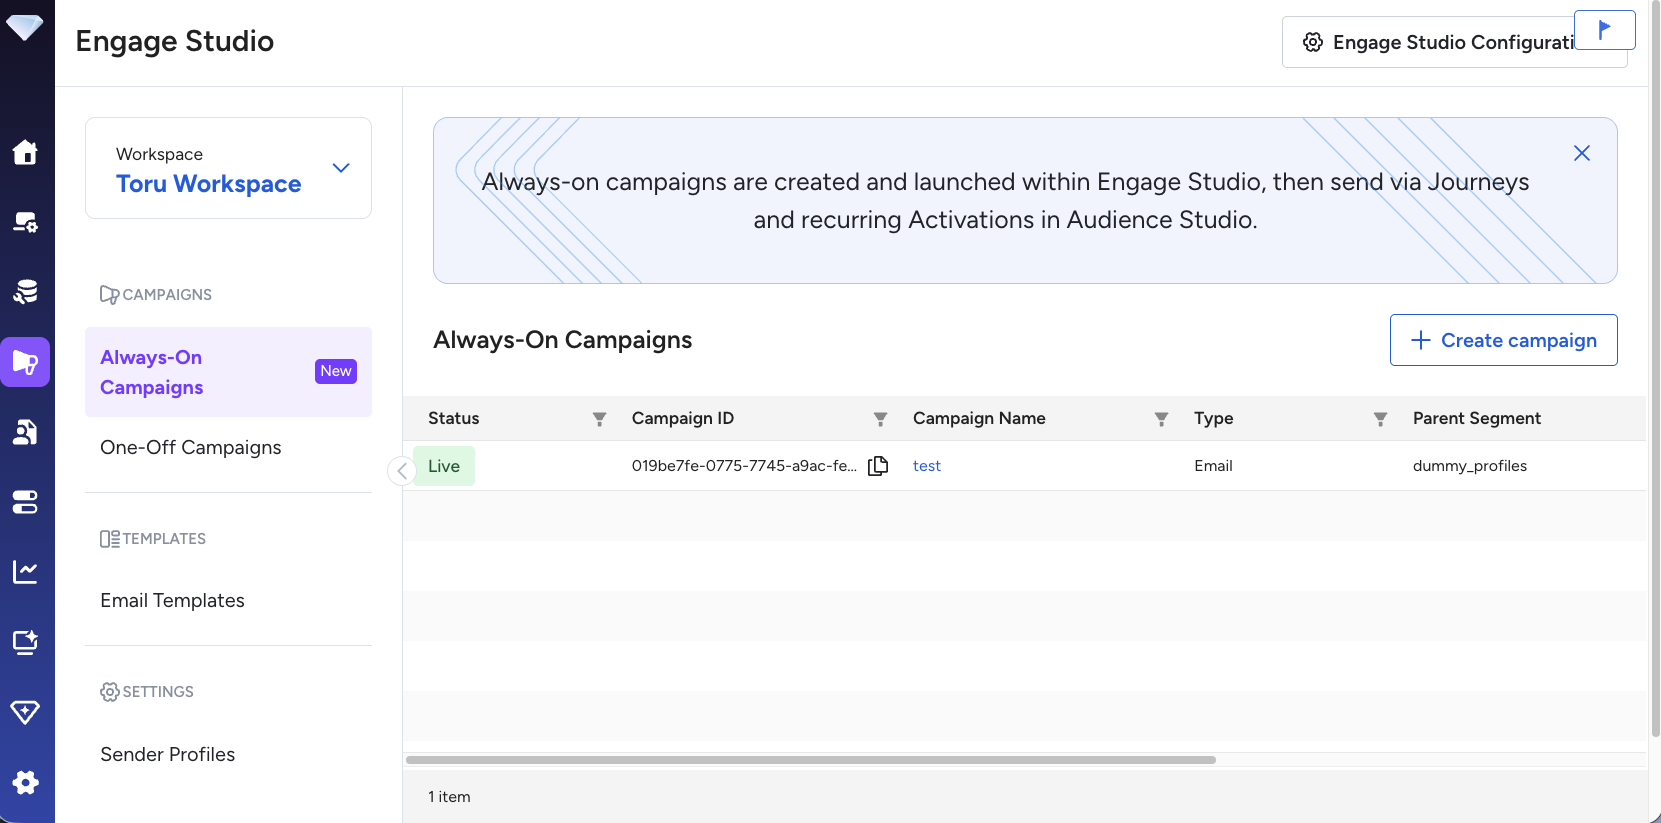Viewport: 1661px width, 823px height.
Task: Click the diamond gem icon in sidebar
Action: [25, 712]
